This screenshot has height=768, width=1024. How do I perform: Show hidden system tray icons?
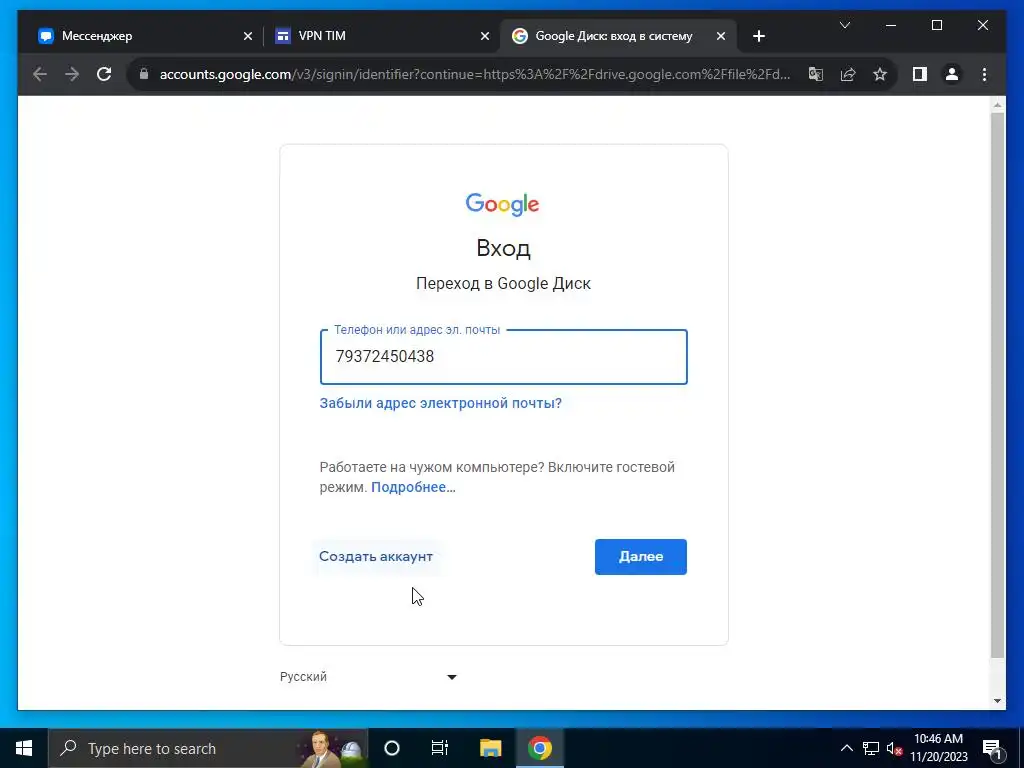click(x=846, y=748)
